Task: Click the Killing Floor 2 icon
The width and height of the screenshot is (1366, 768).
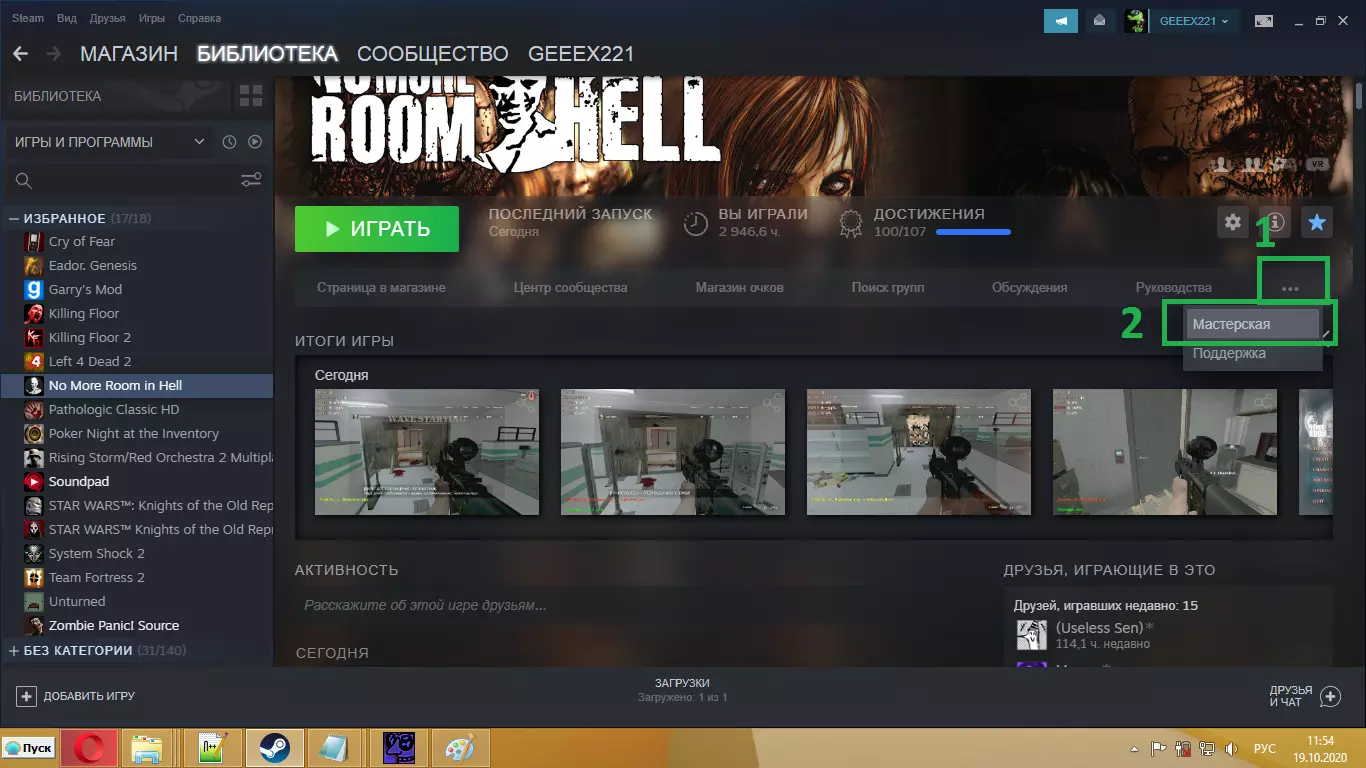Action: (x=33, y=338)
